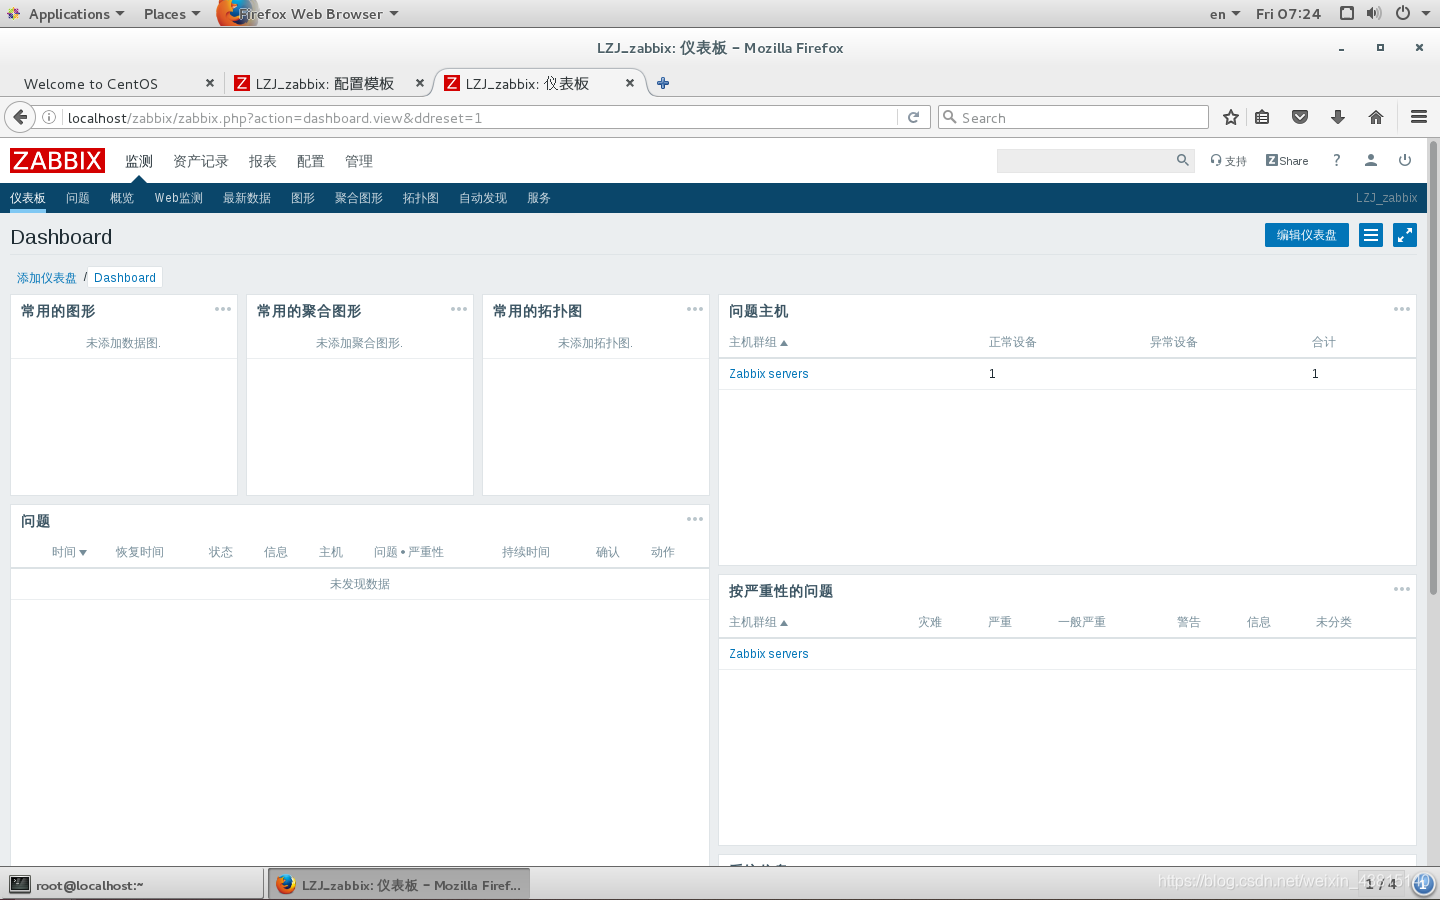Sort 按严重性的问题 by 主机群组
This screenshot has height=900, width=1440.
point(758,622)
